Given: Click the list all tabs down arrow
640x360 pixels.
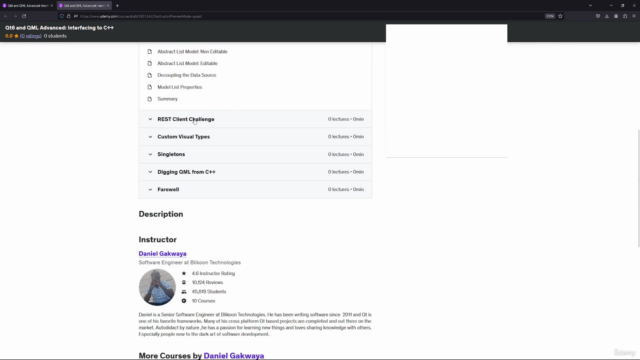Looking at the screenshot, I should 590,6.
